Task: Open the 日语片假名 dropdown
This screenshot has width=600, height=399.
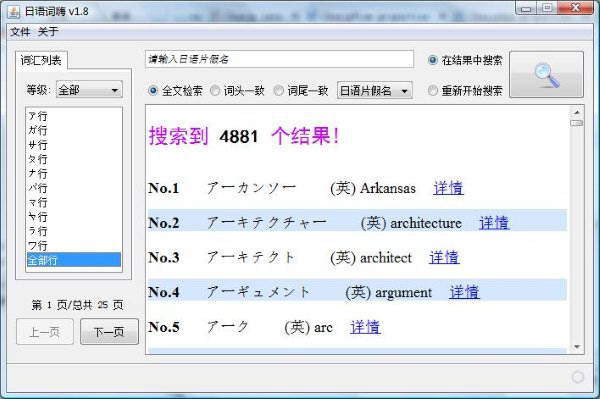Action: [375, 91]
